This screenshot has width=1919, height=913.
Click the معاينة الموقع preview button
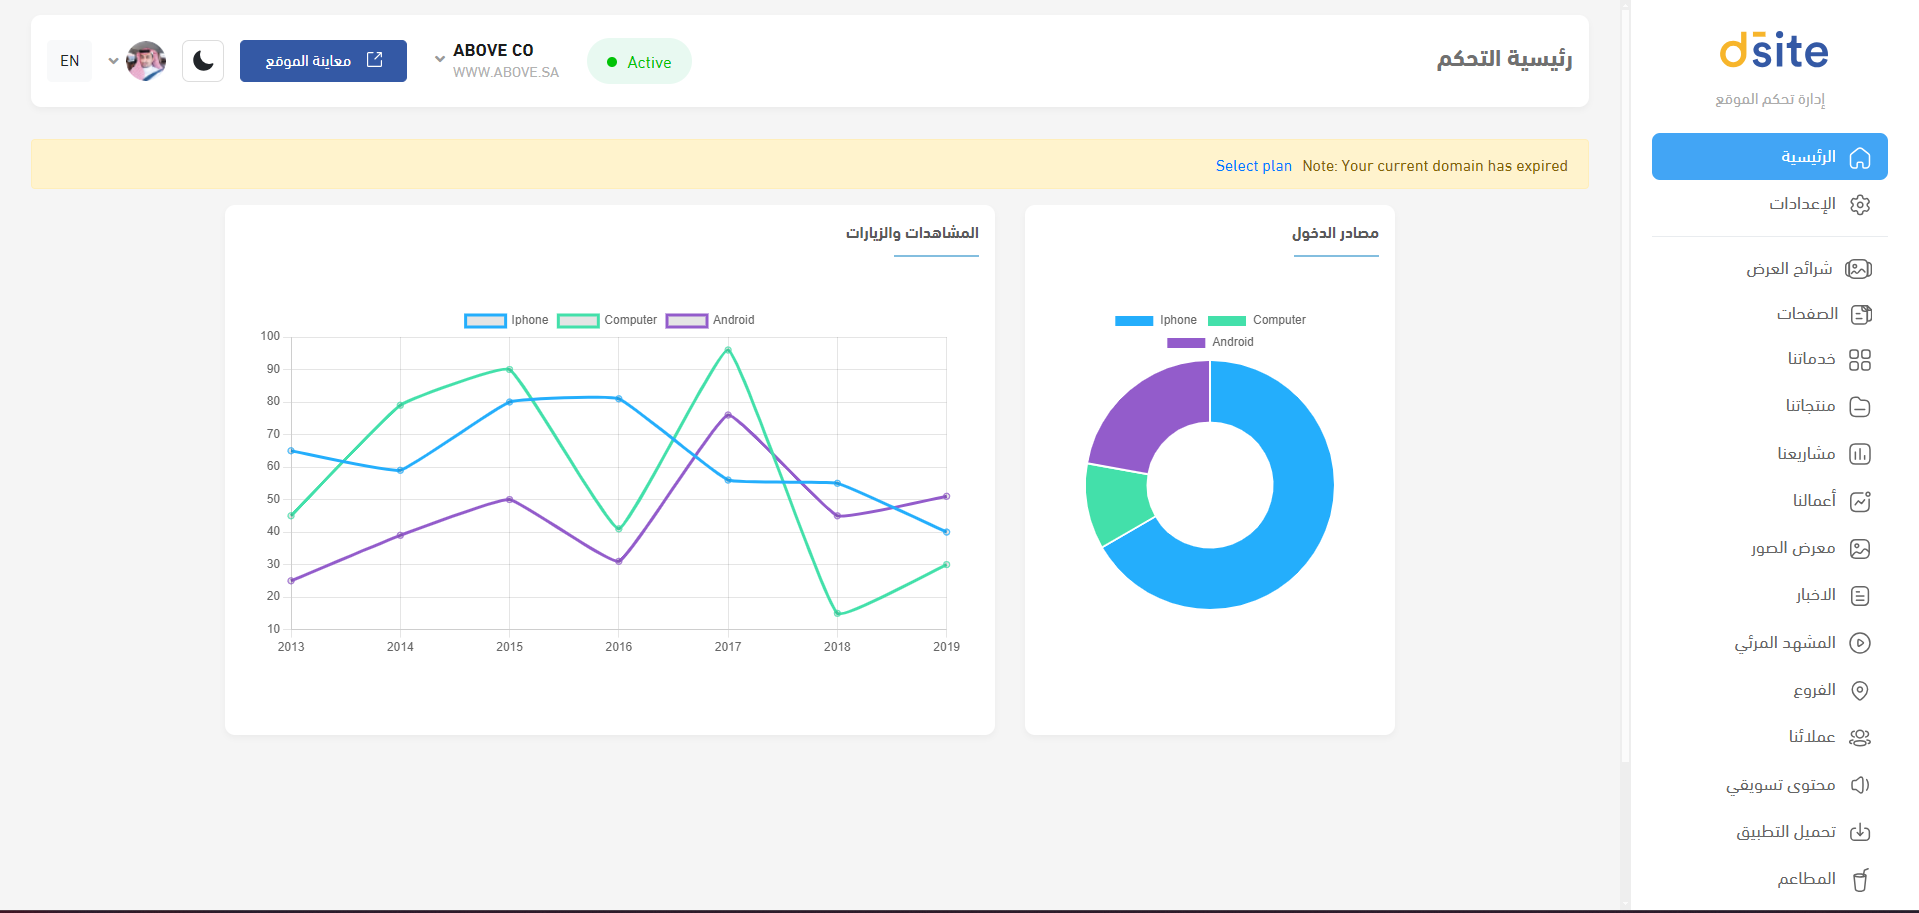click(x=323, y=61)
